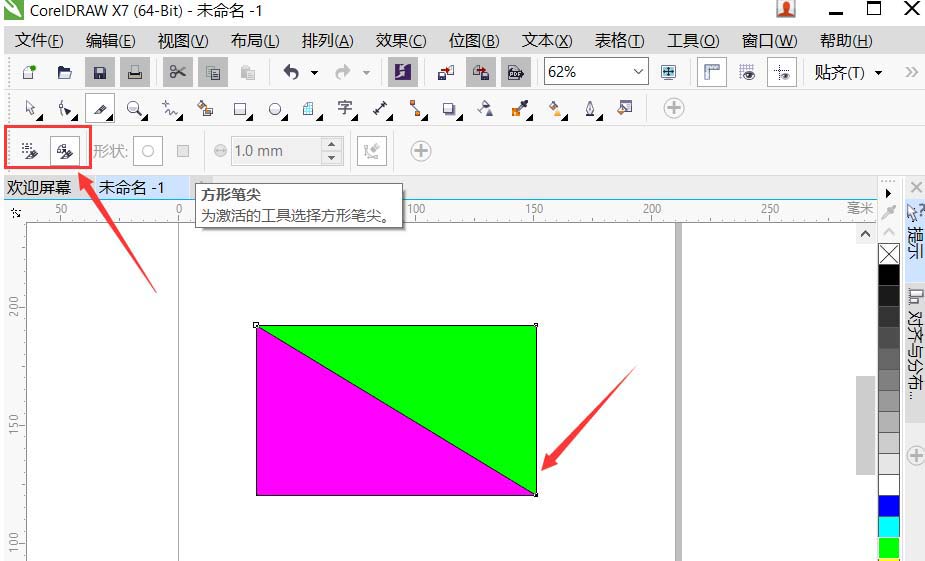This screenshot has height=561, width=925.
Task: Select the Artistic Media tool
Action: click(x=205, y=109)
